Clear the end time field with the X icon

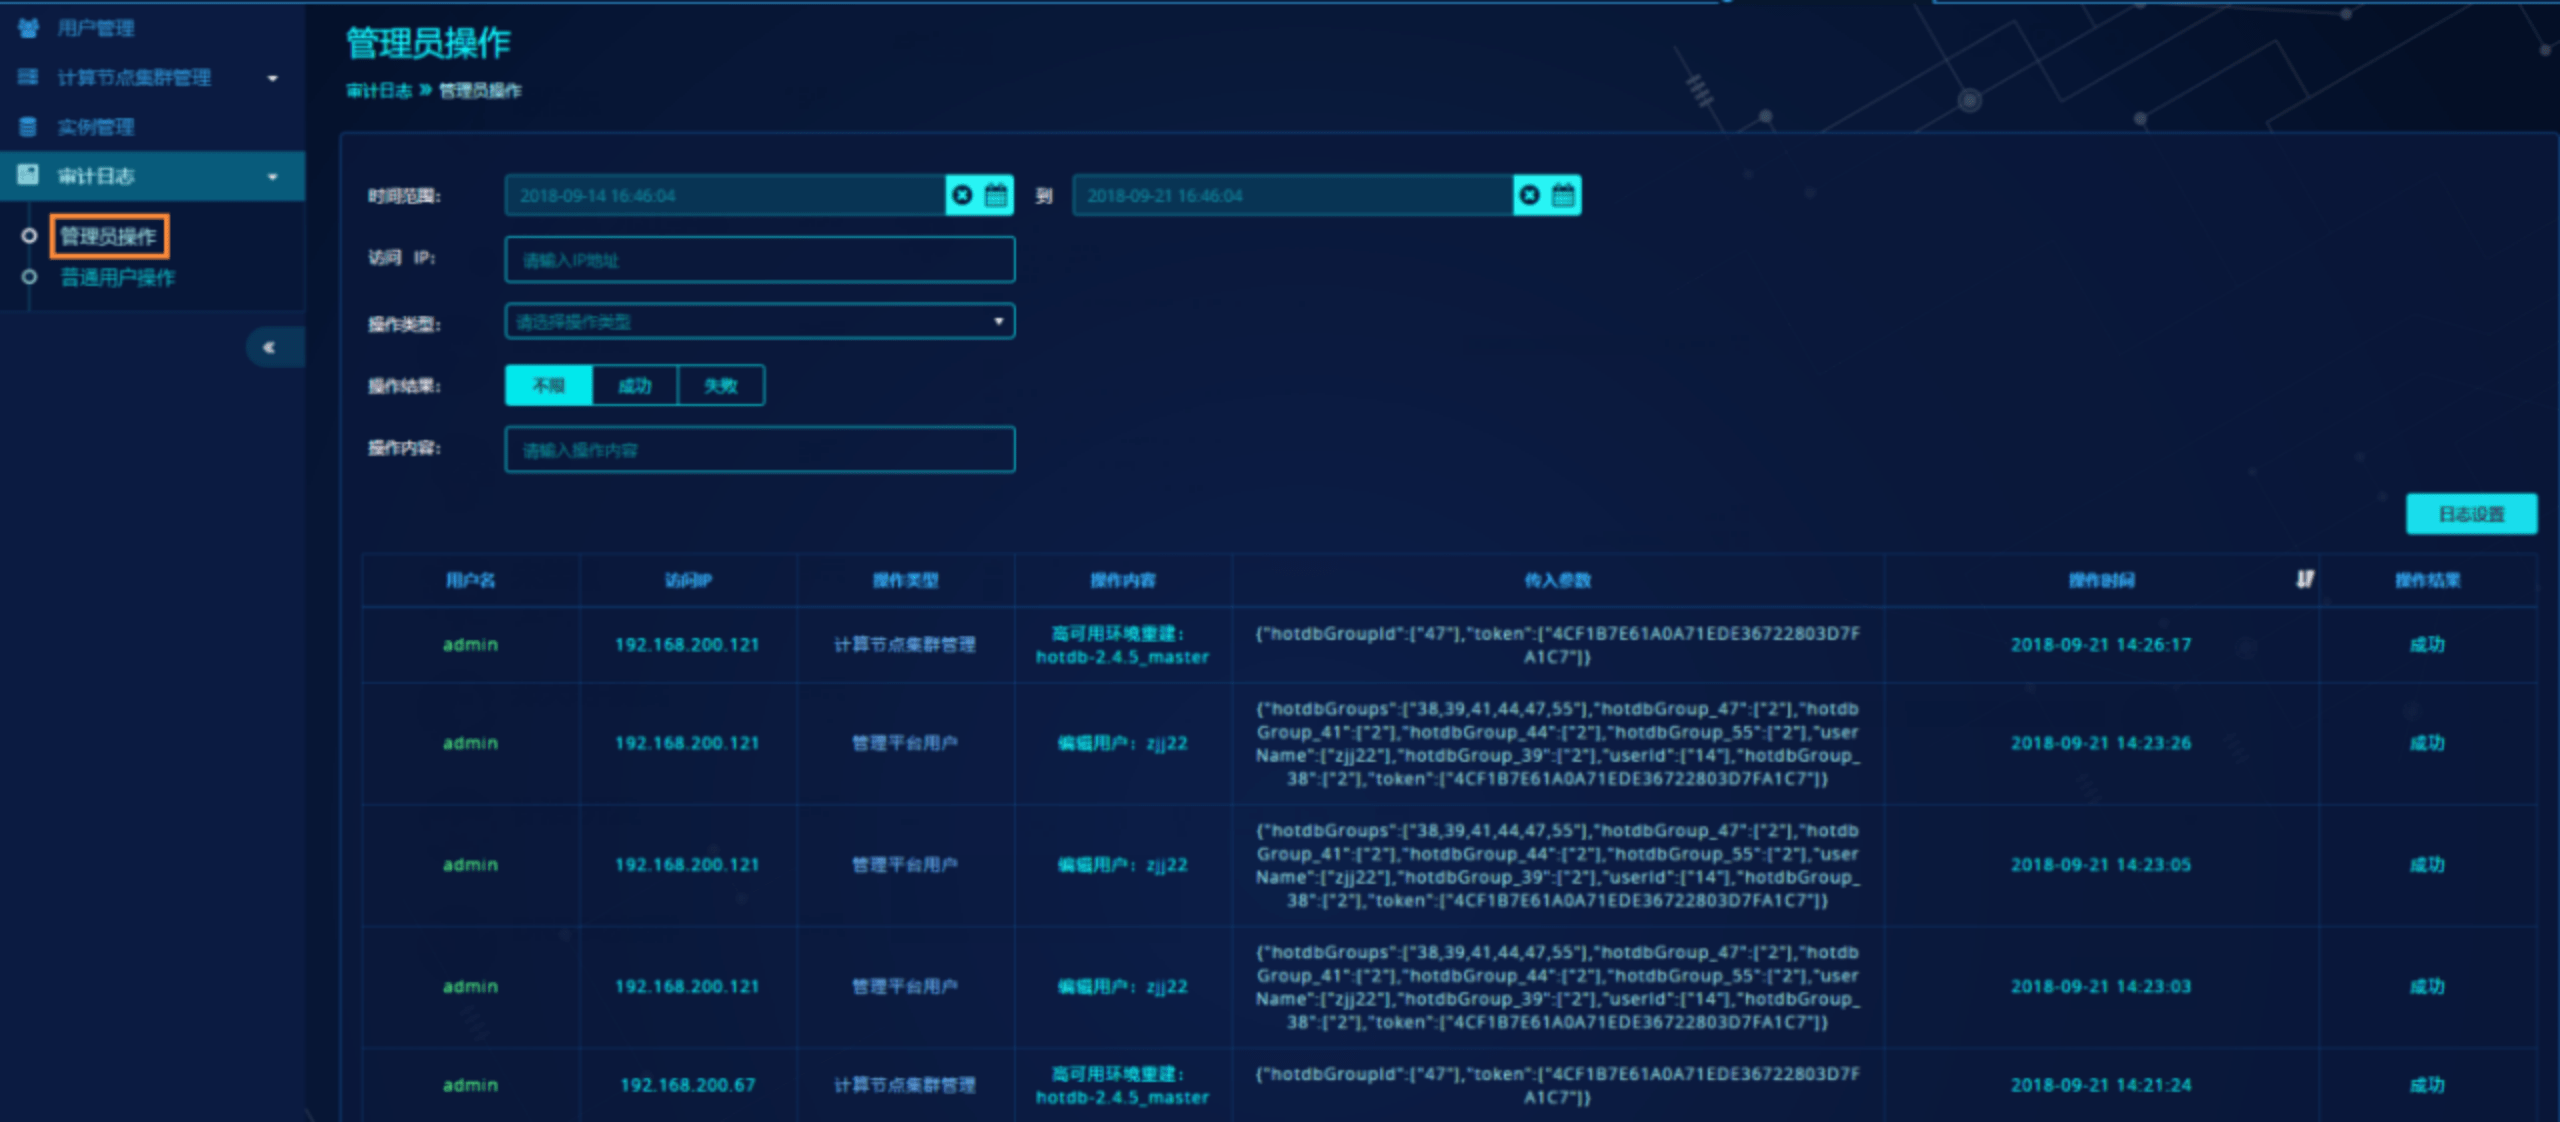click(1529, 195)
